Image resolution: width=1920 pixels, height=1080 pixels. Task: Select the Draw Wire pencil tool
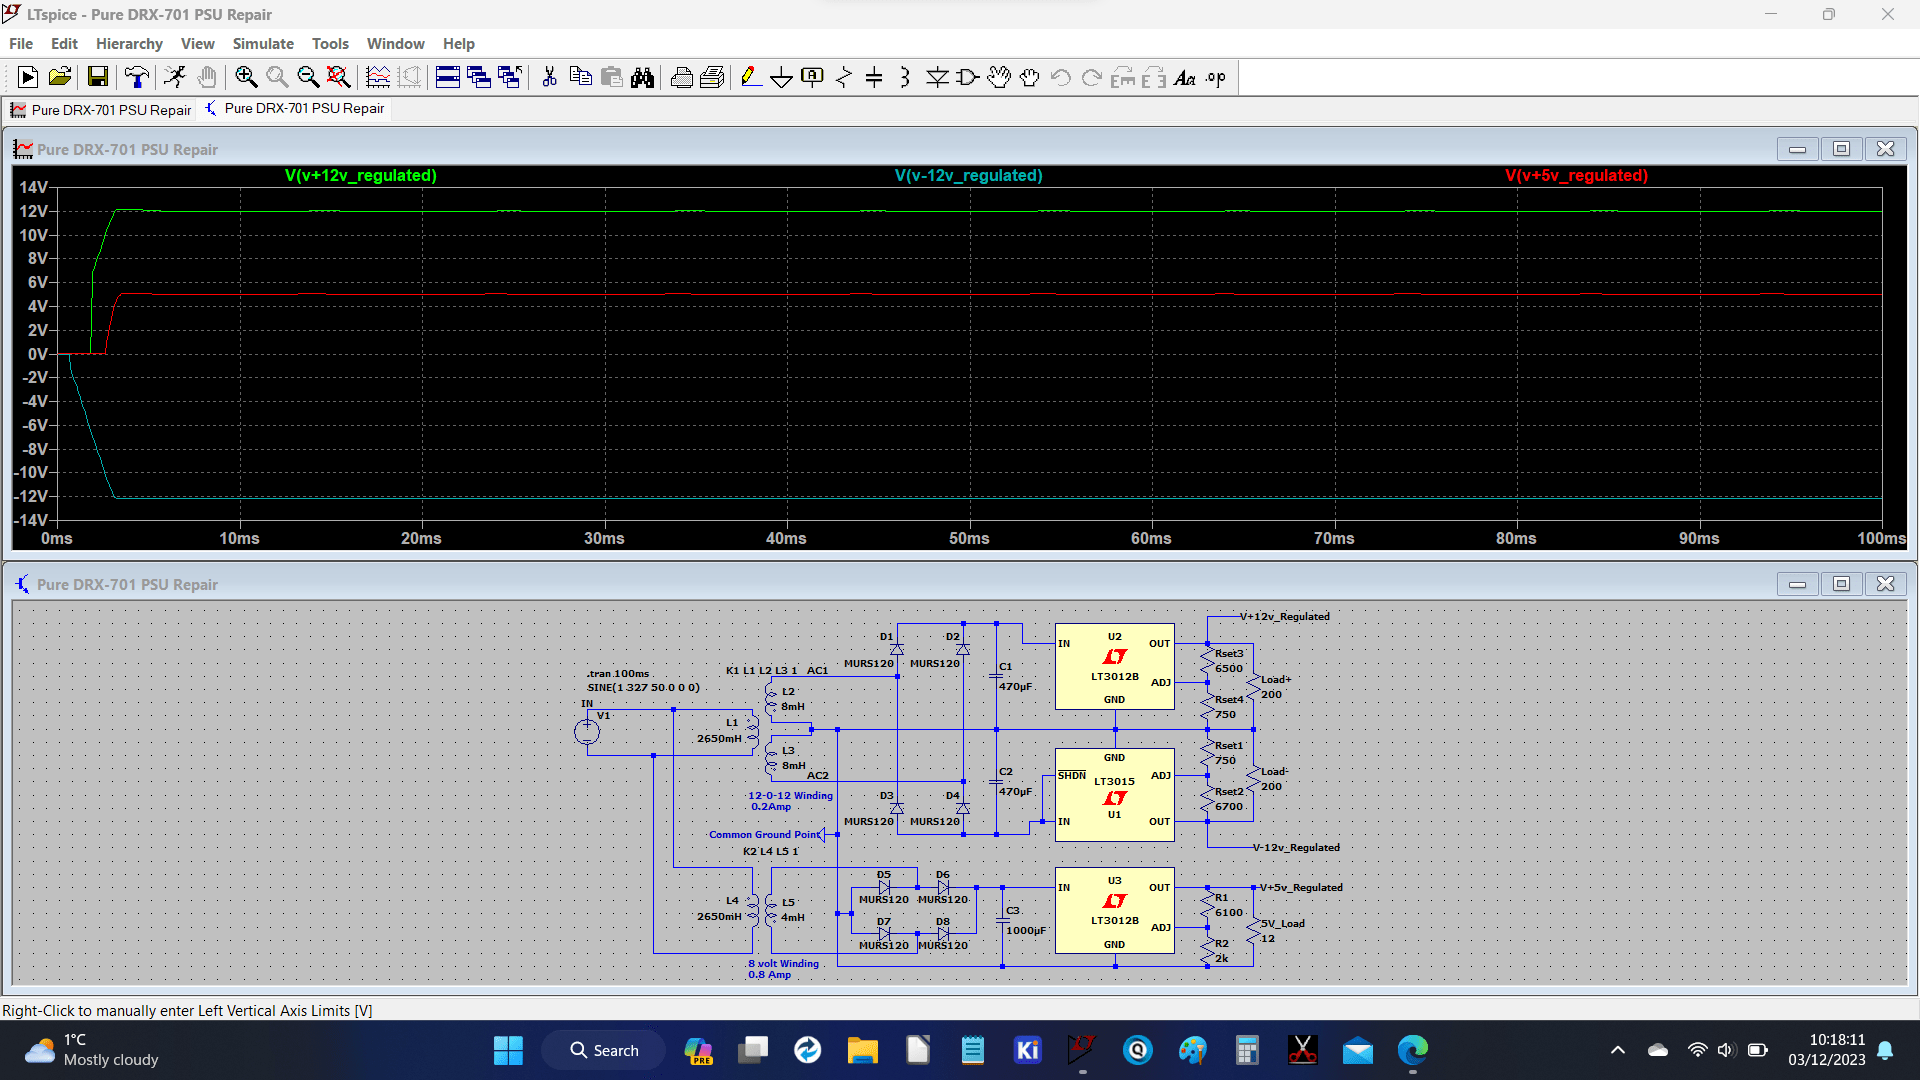tap(751, 77)
